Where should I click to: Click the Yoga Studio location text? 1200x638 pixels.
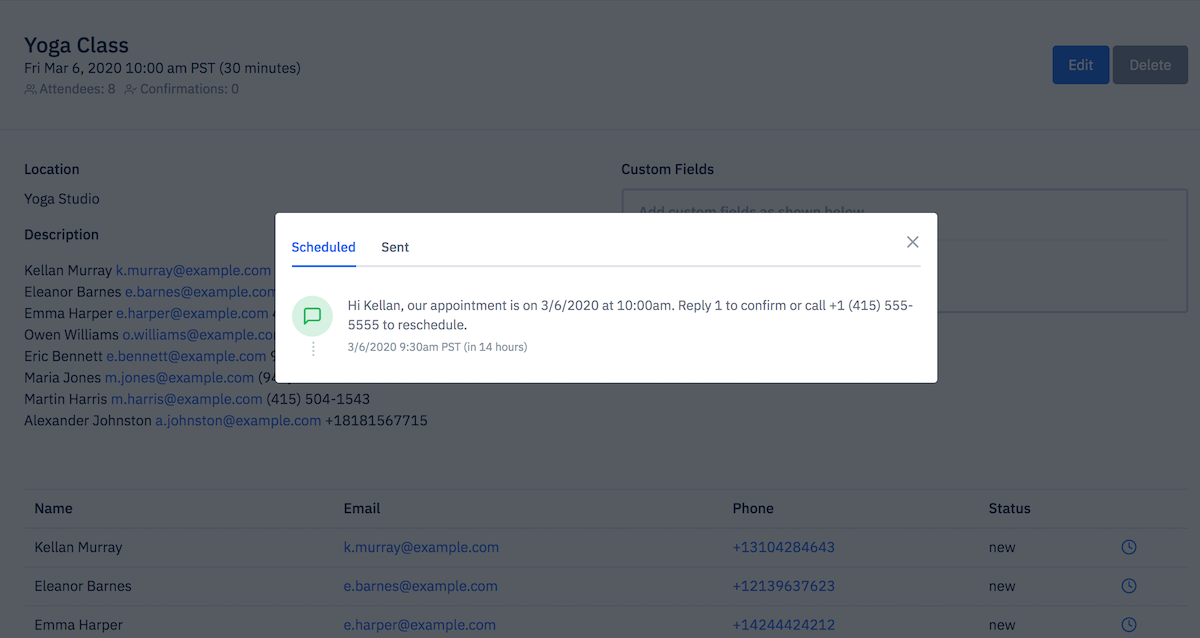pos(62,199)
